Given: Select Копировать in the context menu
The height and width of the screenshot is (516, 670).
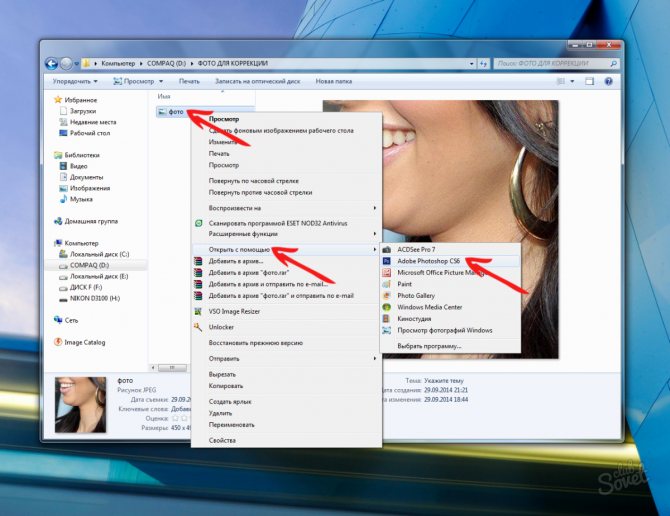Looking at the screenshot, I should (224, 384).
